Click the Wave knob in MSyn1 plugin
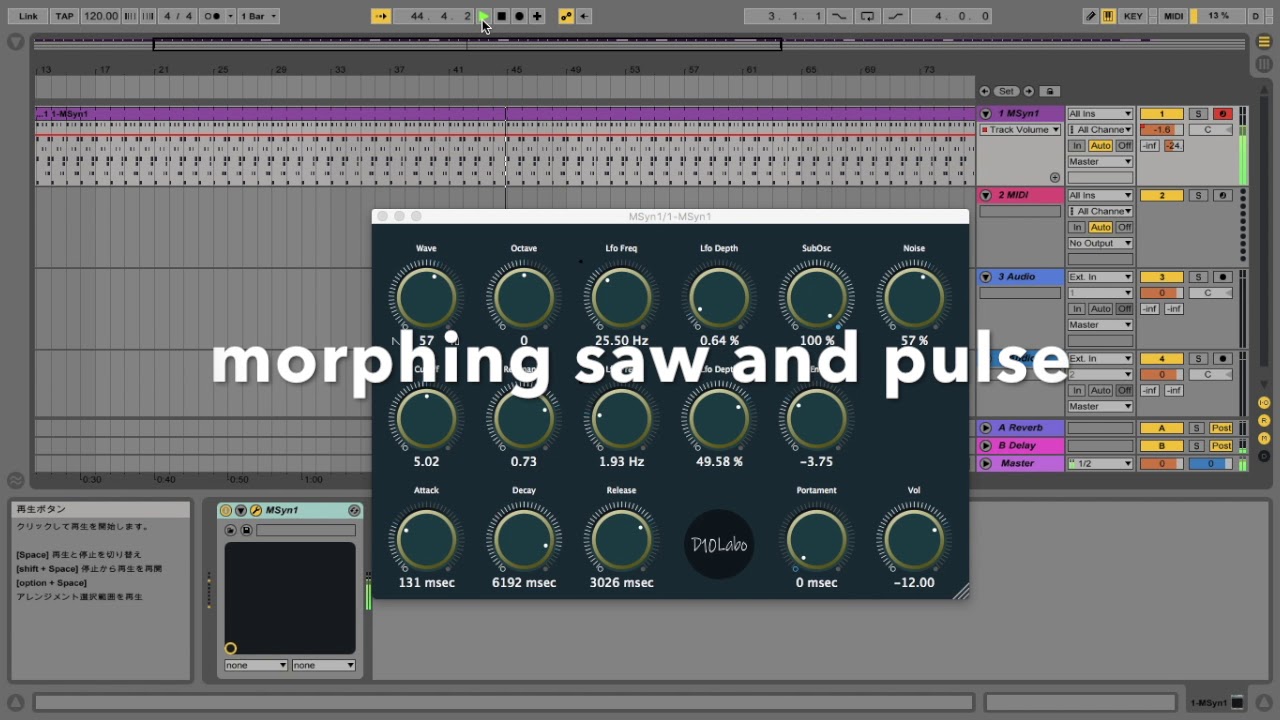 click(427, 297)
